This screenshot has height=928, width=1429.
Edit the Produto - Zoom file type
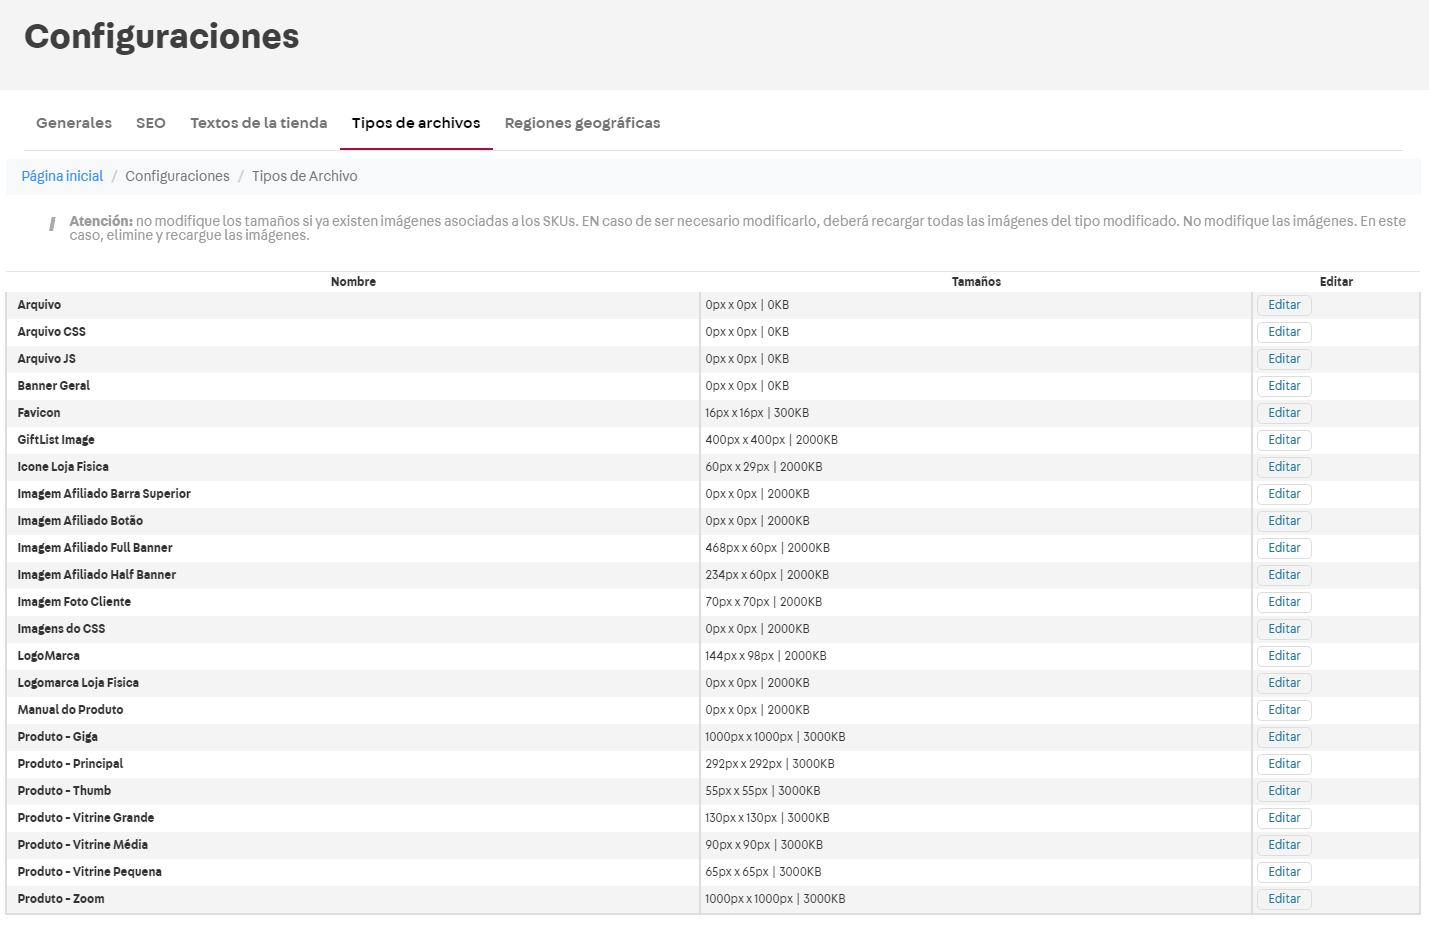click(1284, 899)
